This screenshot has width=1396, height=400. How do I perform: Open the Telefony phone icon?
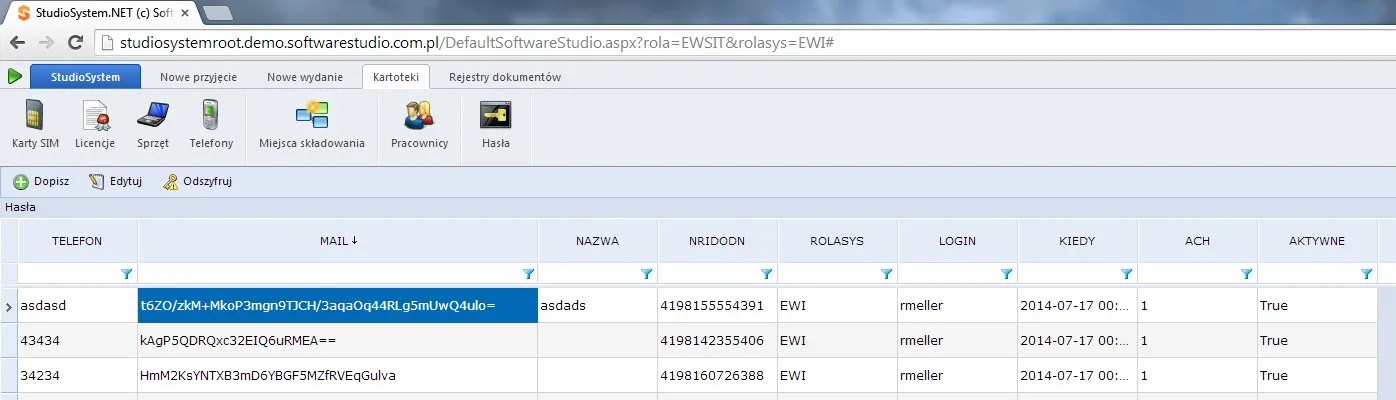[211, 124]
